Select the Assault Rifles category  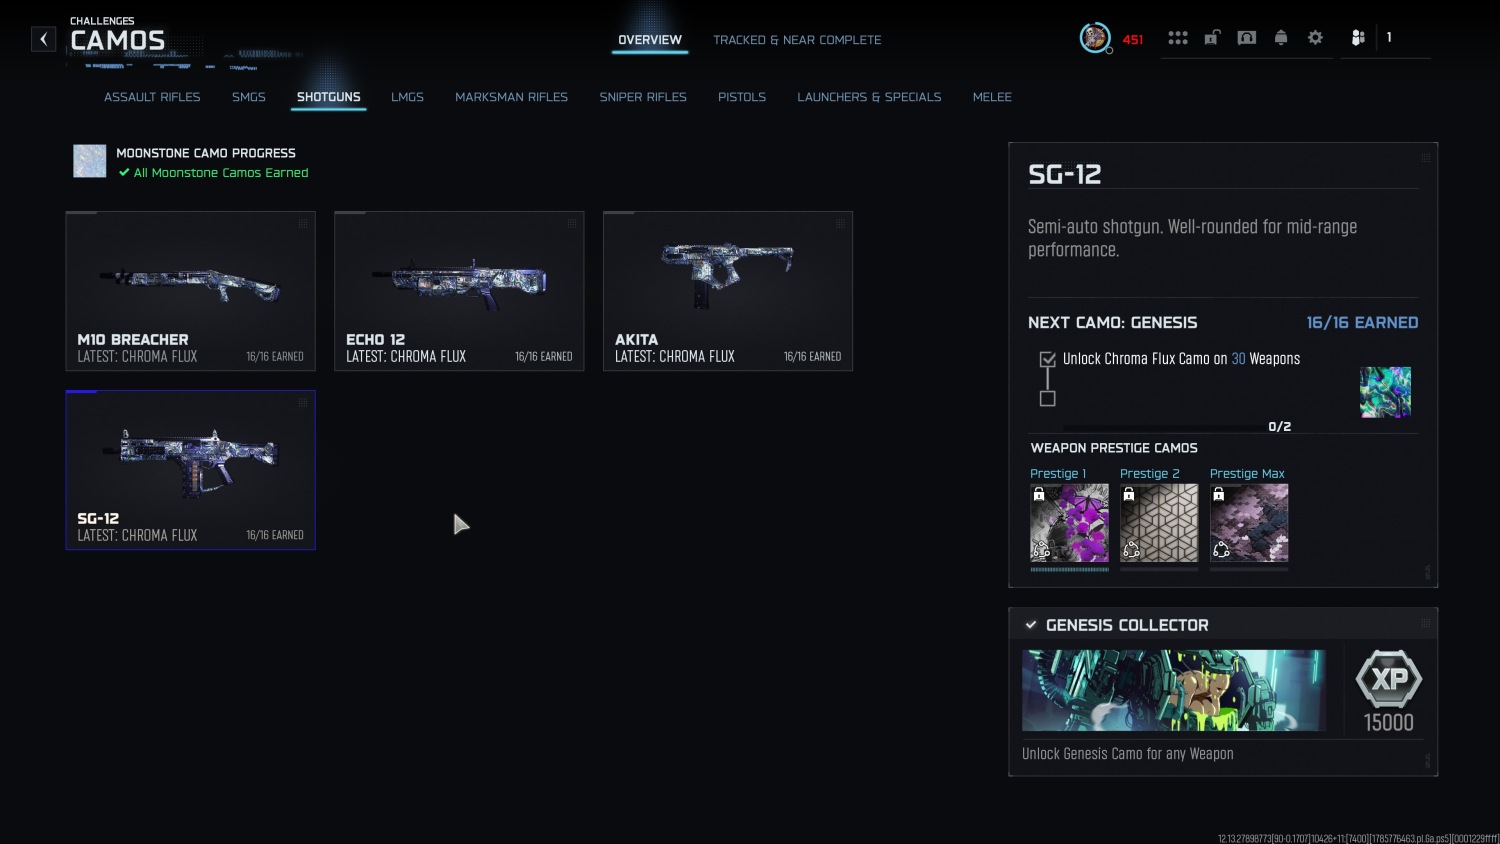coord(152,97)
